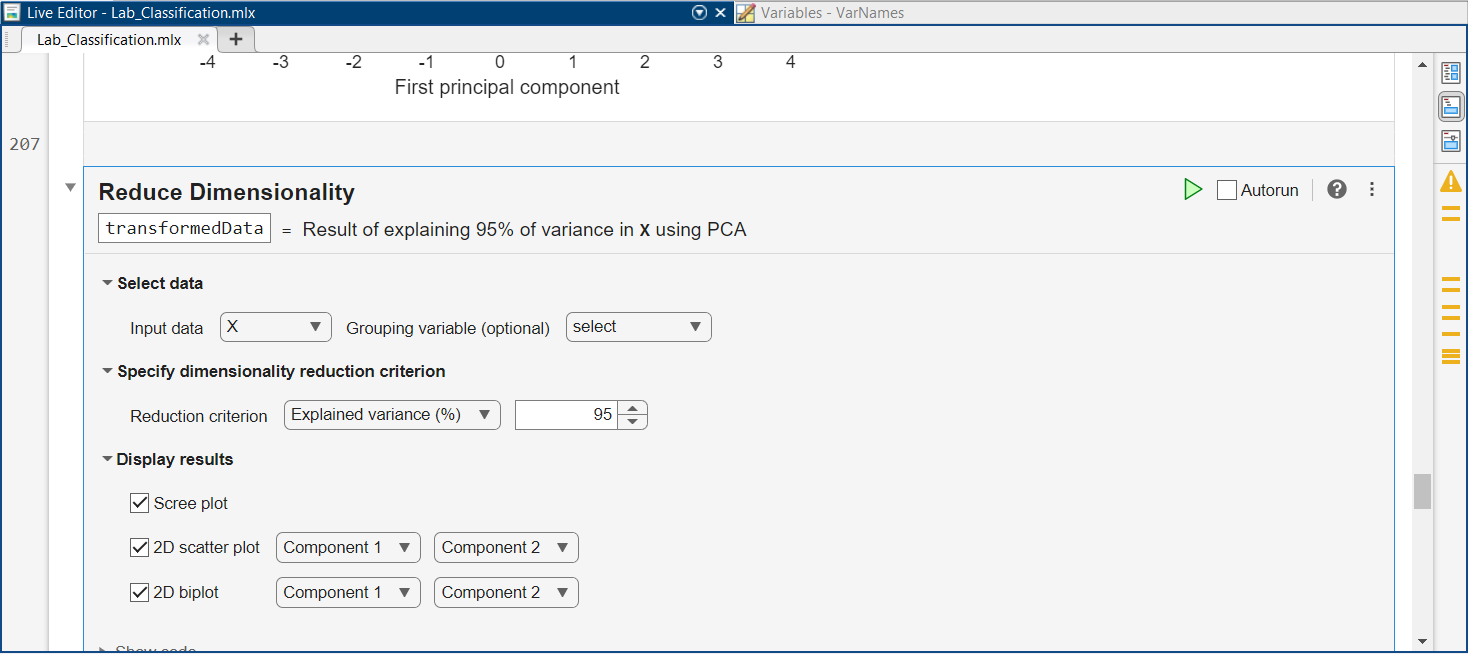Increase explained variance value with up arrow
This screenshot has width=1469, height=655.
coord(632,408)
